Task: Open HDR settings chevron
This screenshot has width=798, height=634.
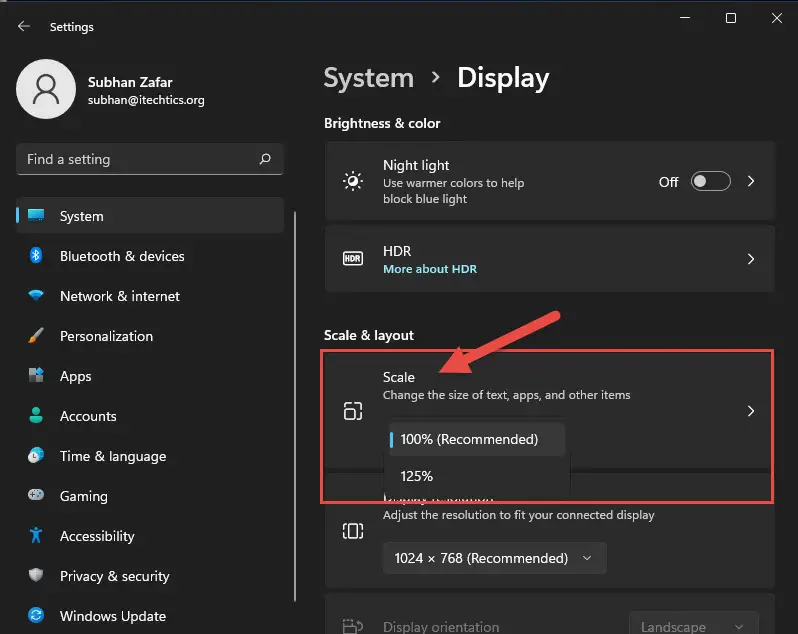Action: 751,259
